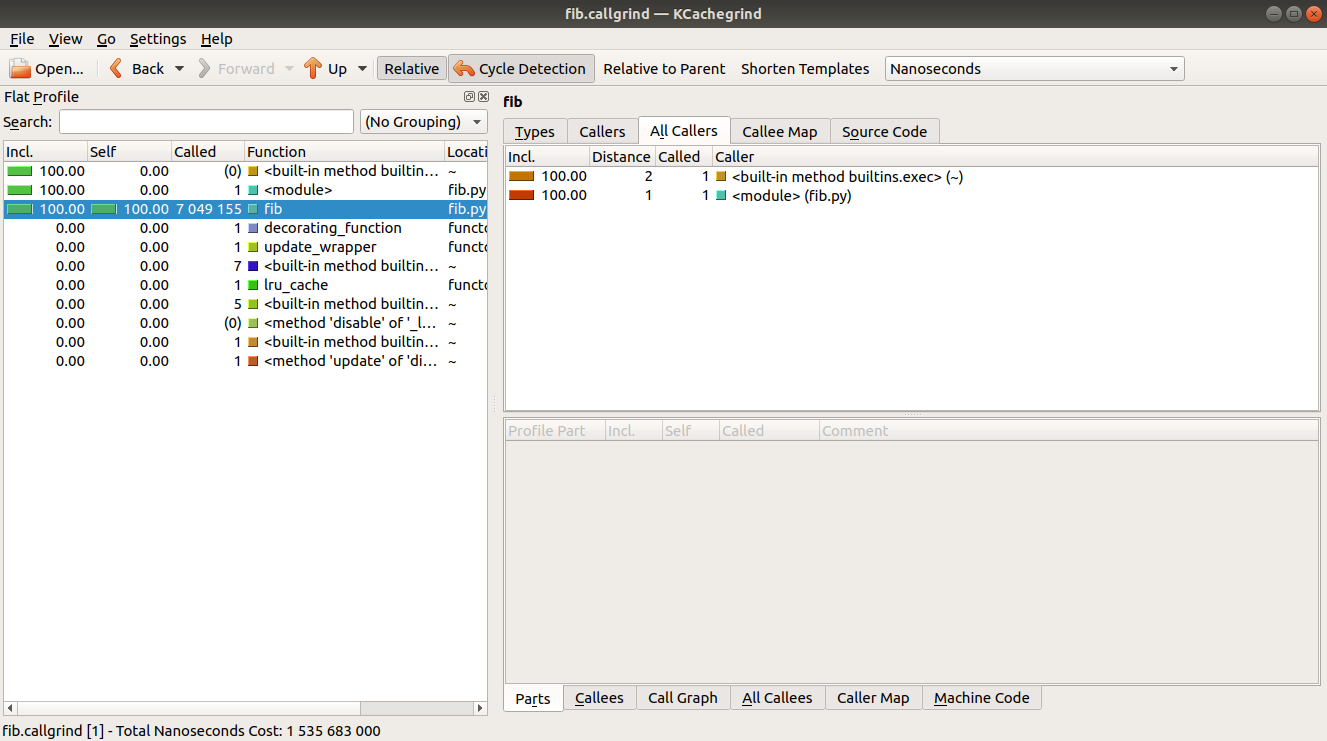
Task: Click the Up toolbar button label
Action: tap(338, 69)
